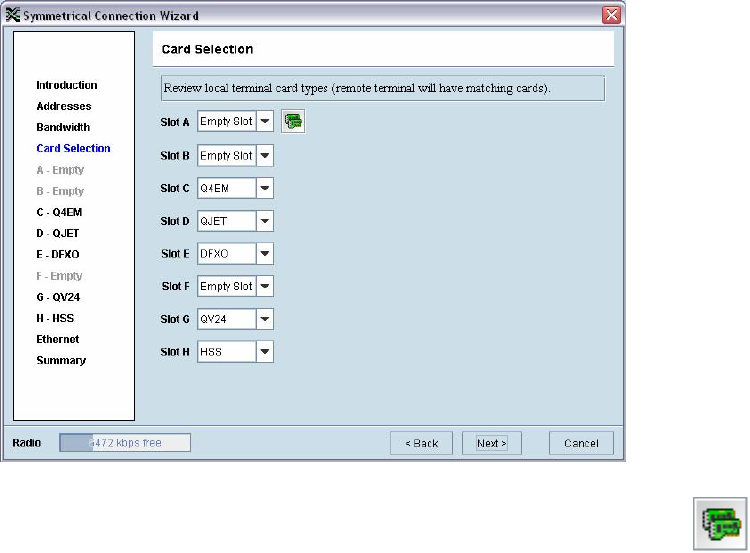The image size is (750, 553).
Task: Cancel the wizard
Action: [x=581, y=443]
